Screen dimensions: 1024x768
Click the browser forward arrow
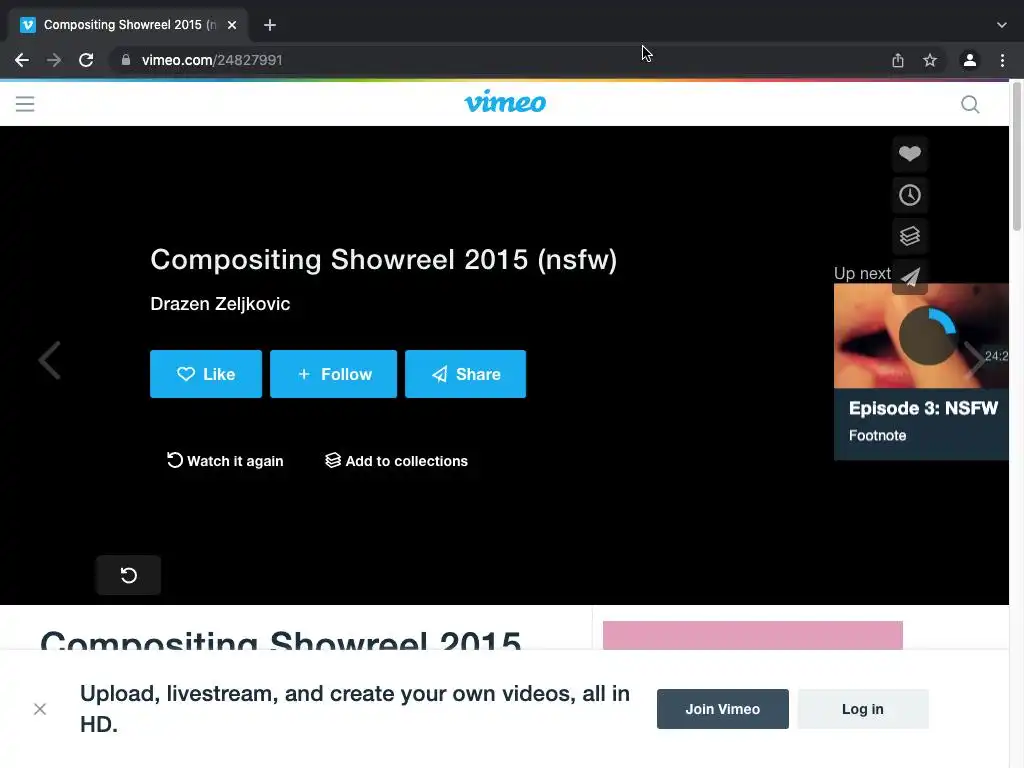click(x=54, y=60)
